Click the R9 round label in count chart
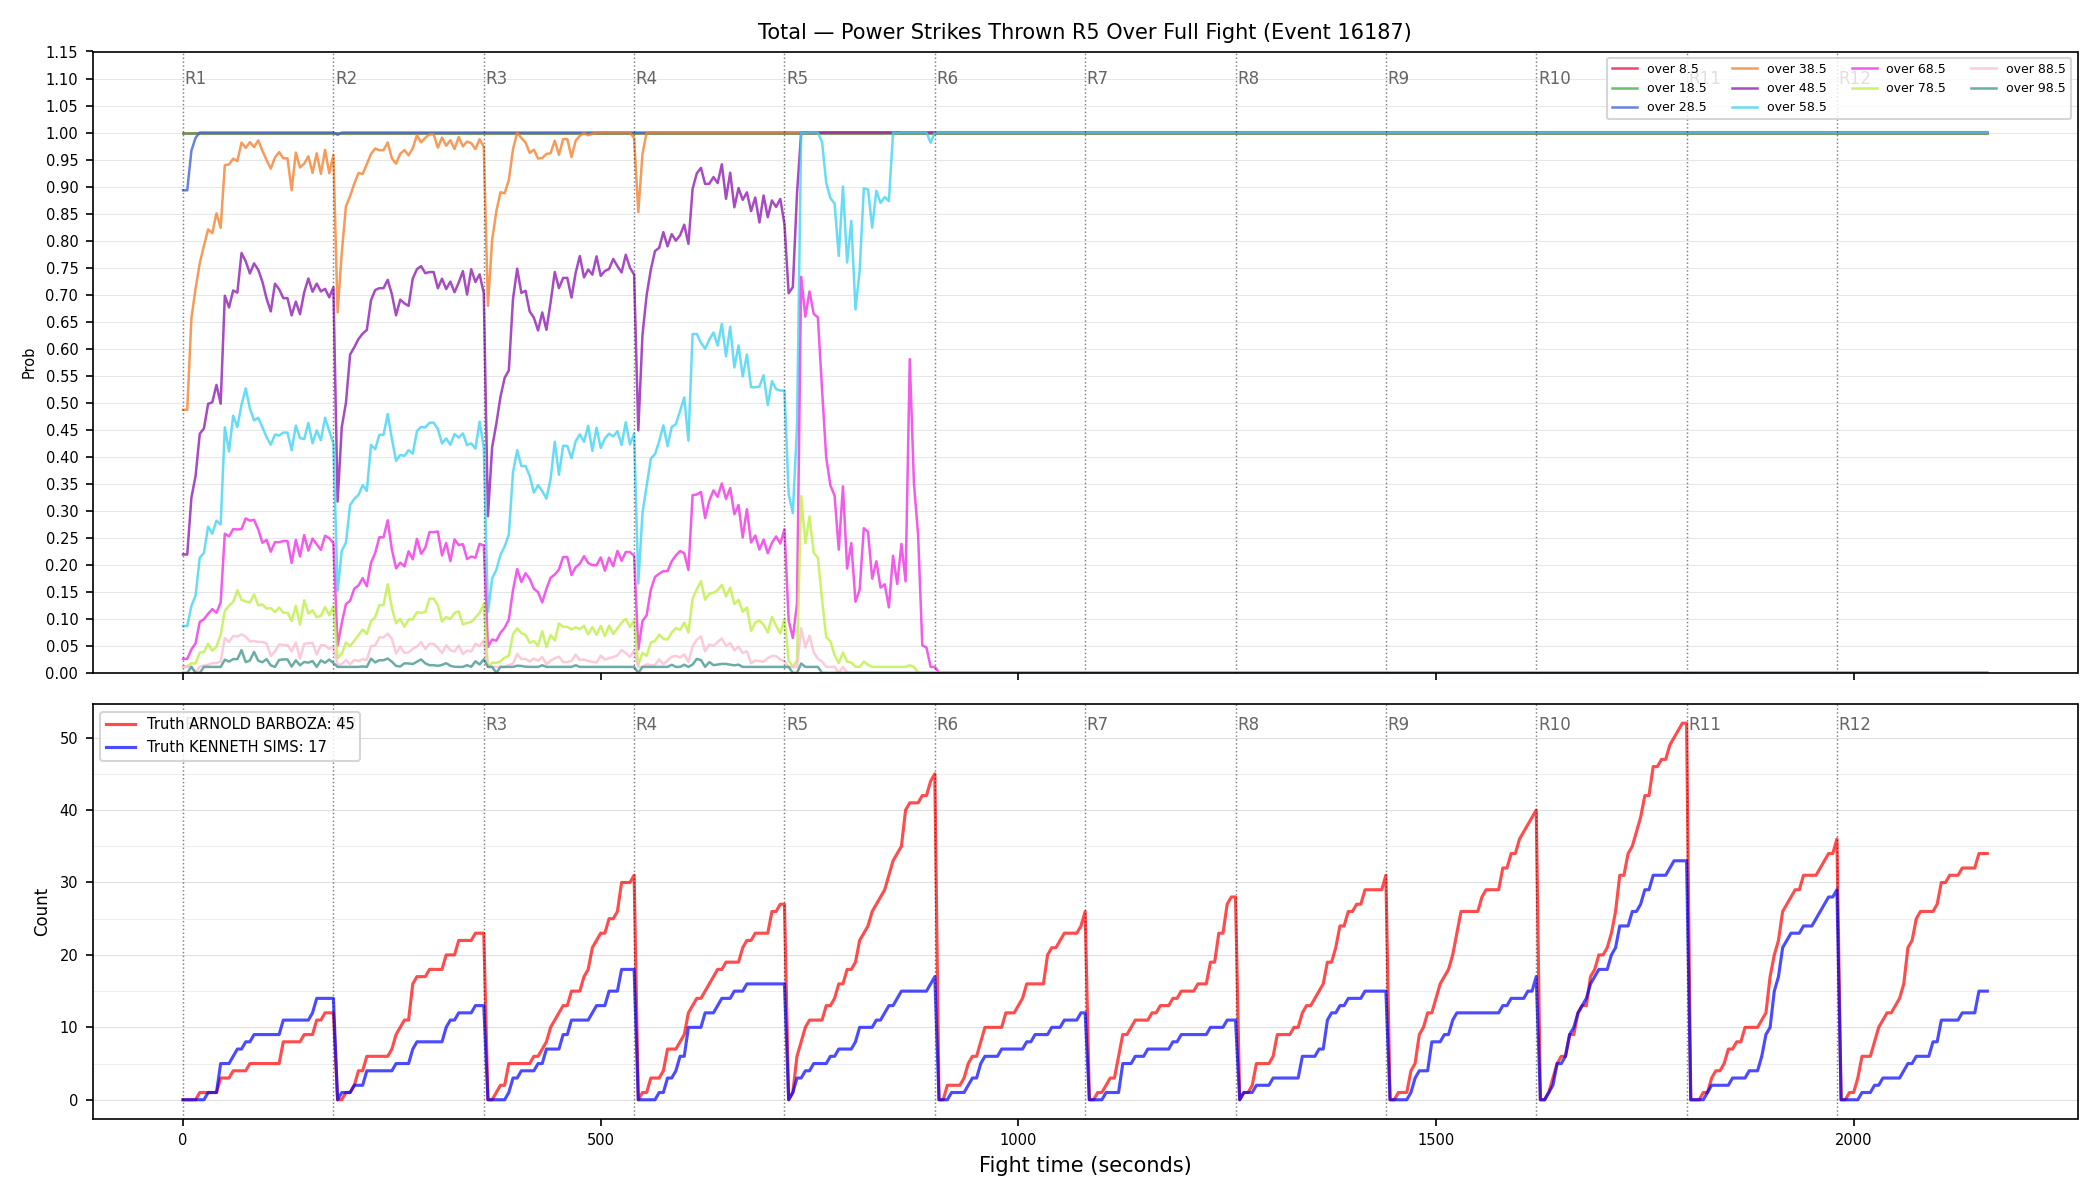This screenshot has height=1200, width=2100. (x=1398, y=724)
